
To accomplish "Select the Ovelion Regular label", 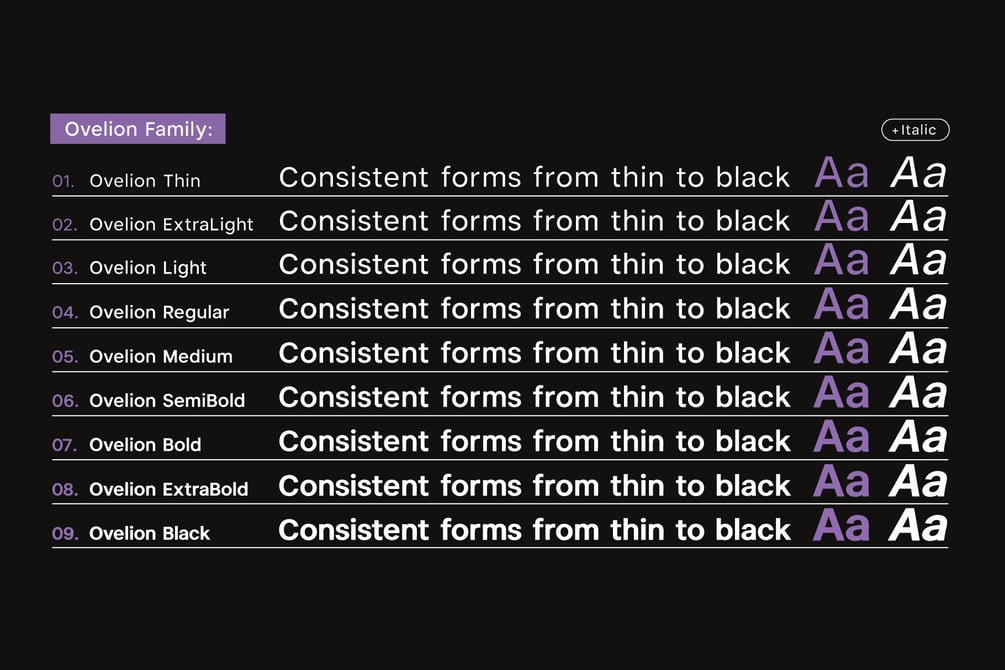I will click(x=159, y=312).
